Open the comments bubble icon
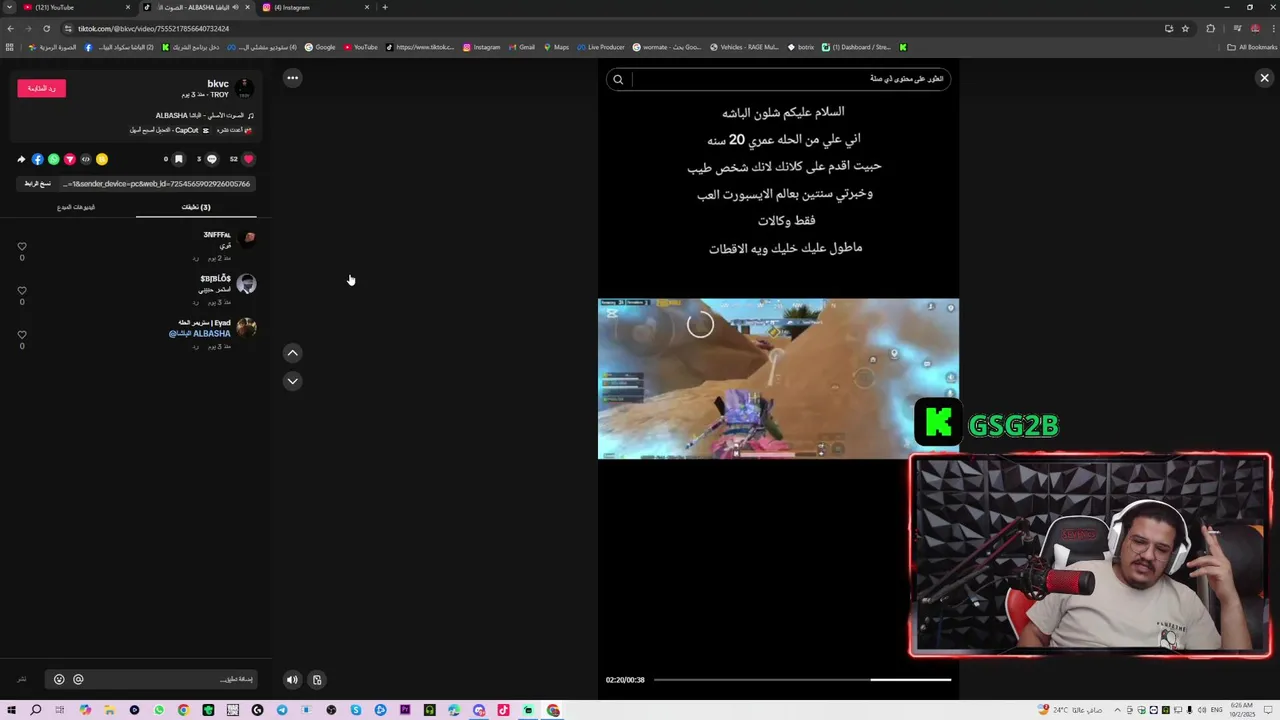 pyautogui.click(x=212, y=159)
